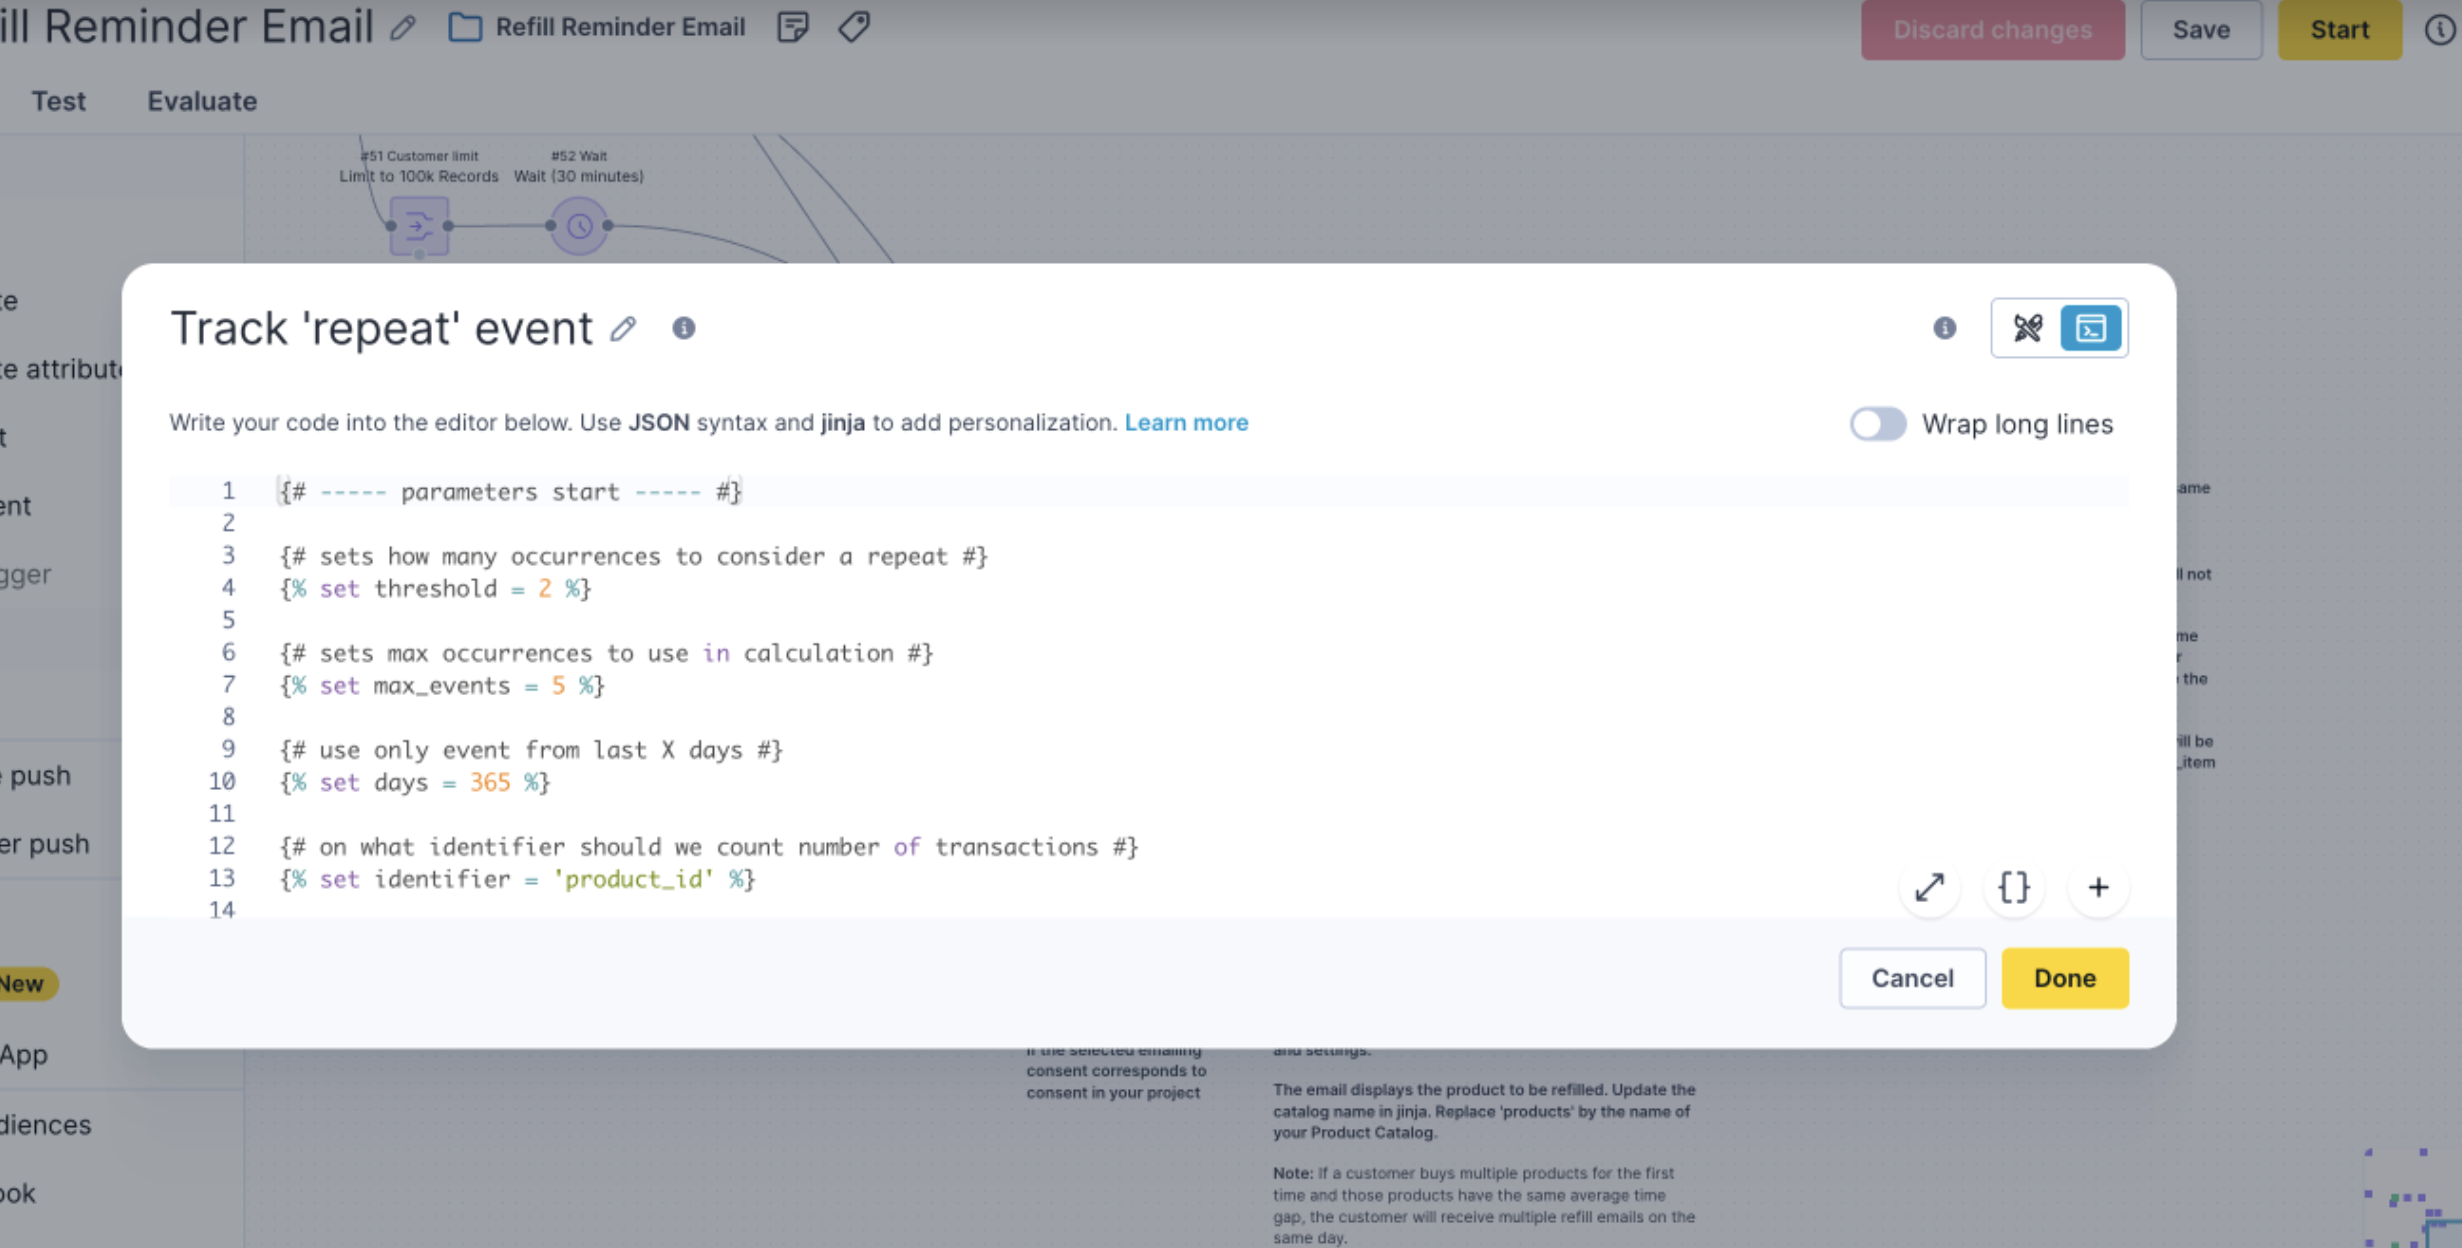The image size is (2462, 1248).
Task: Cancel the Track event dialog
Action: 1911,978
